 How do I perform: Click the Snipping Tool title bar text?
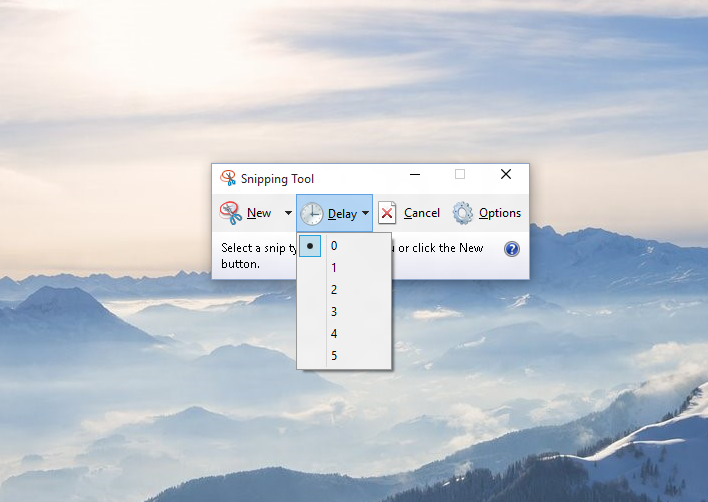click(x=277, y=179)
